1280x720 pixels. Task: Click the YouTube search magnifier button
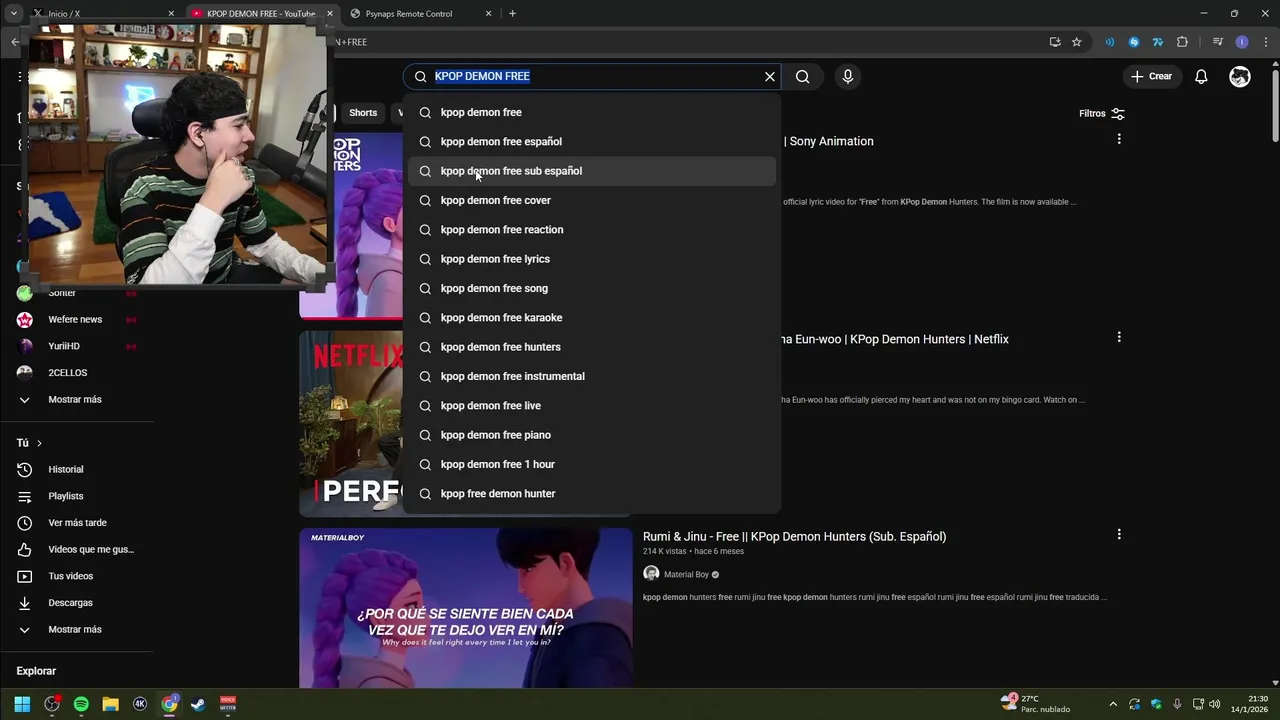[x=803, y=76]
